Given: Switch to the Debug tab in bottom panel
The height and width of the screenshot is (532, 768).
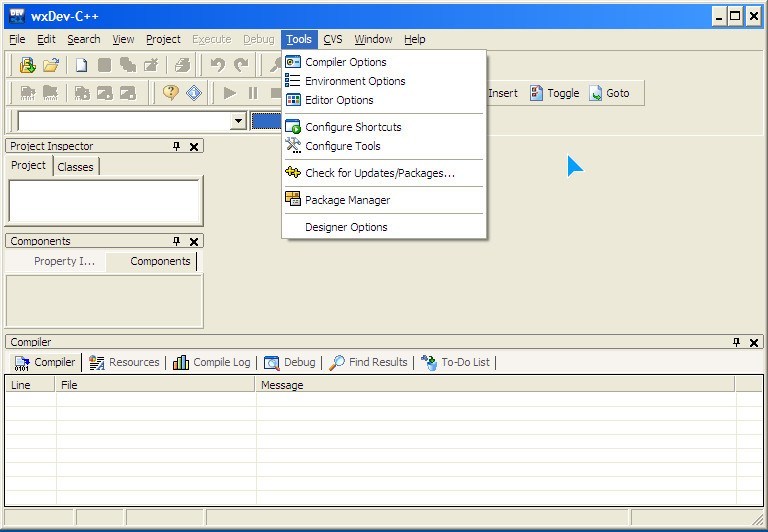Looking at the screenshot, I should pos(289,363).
